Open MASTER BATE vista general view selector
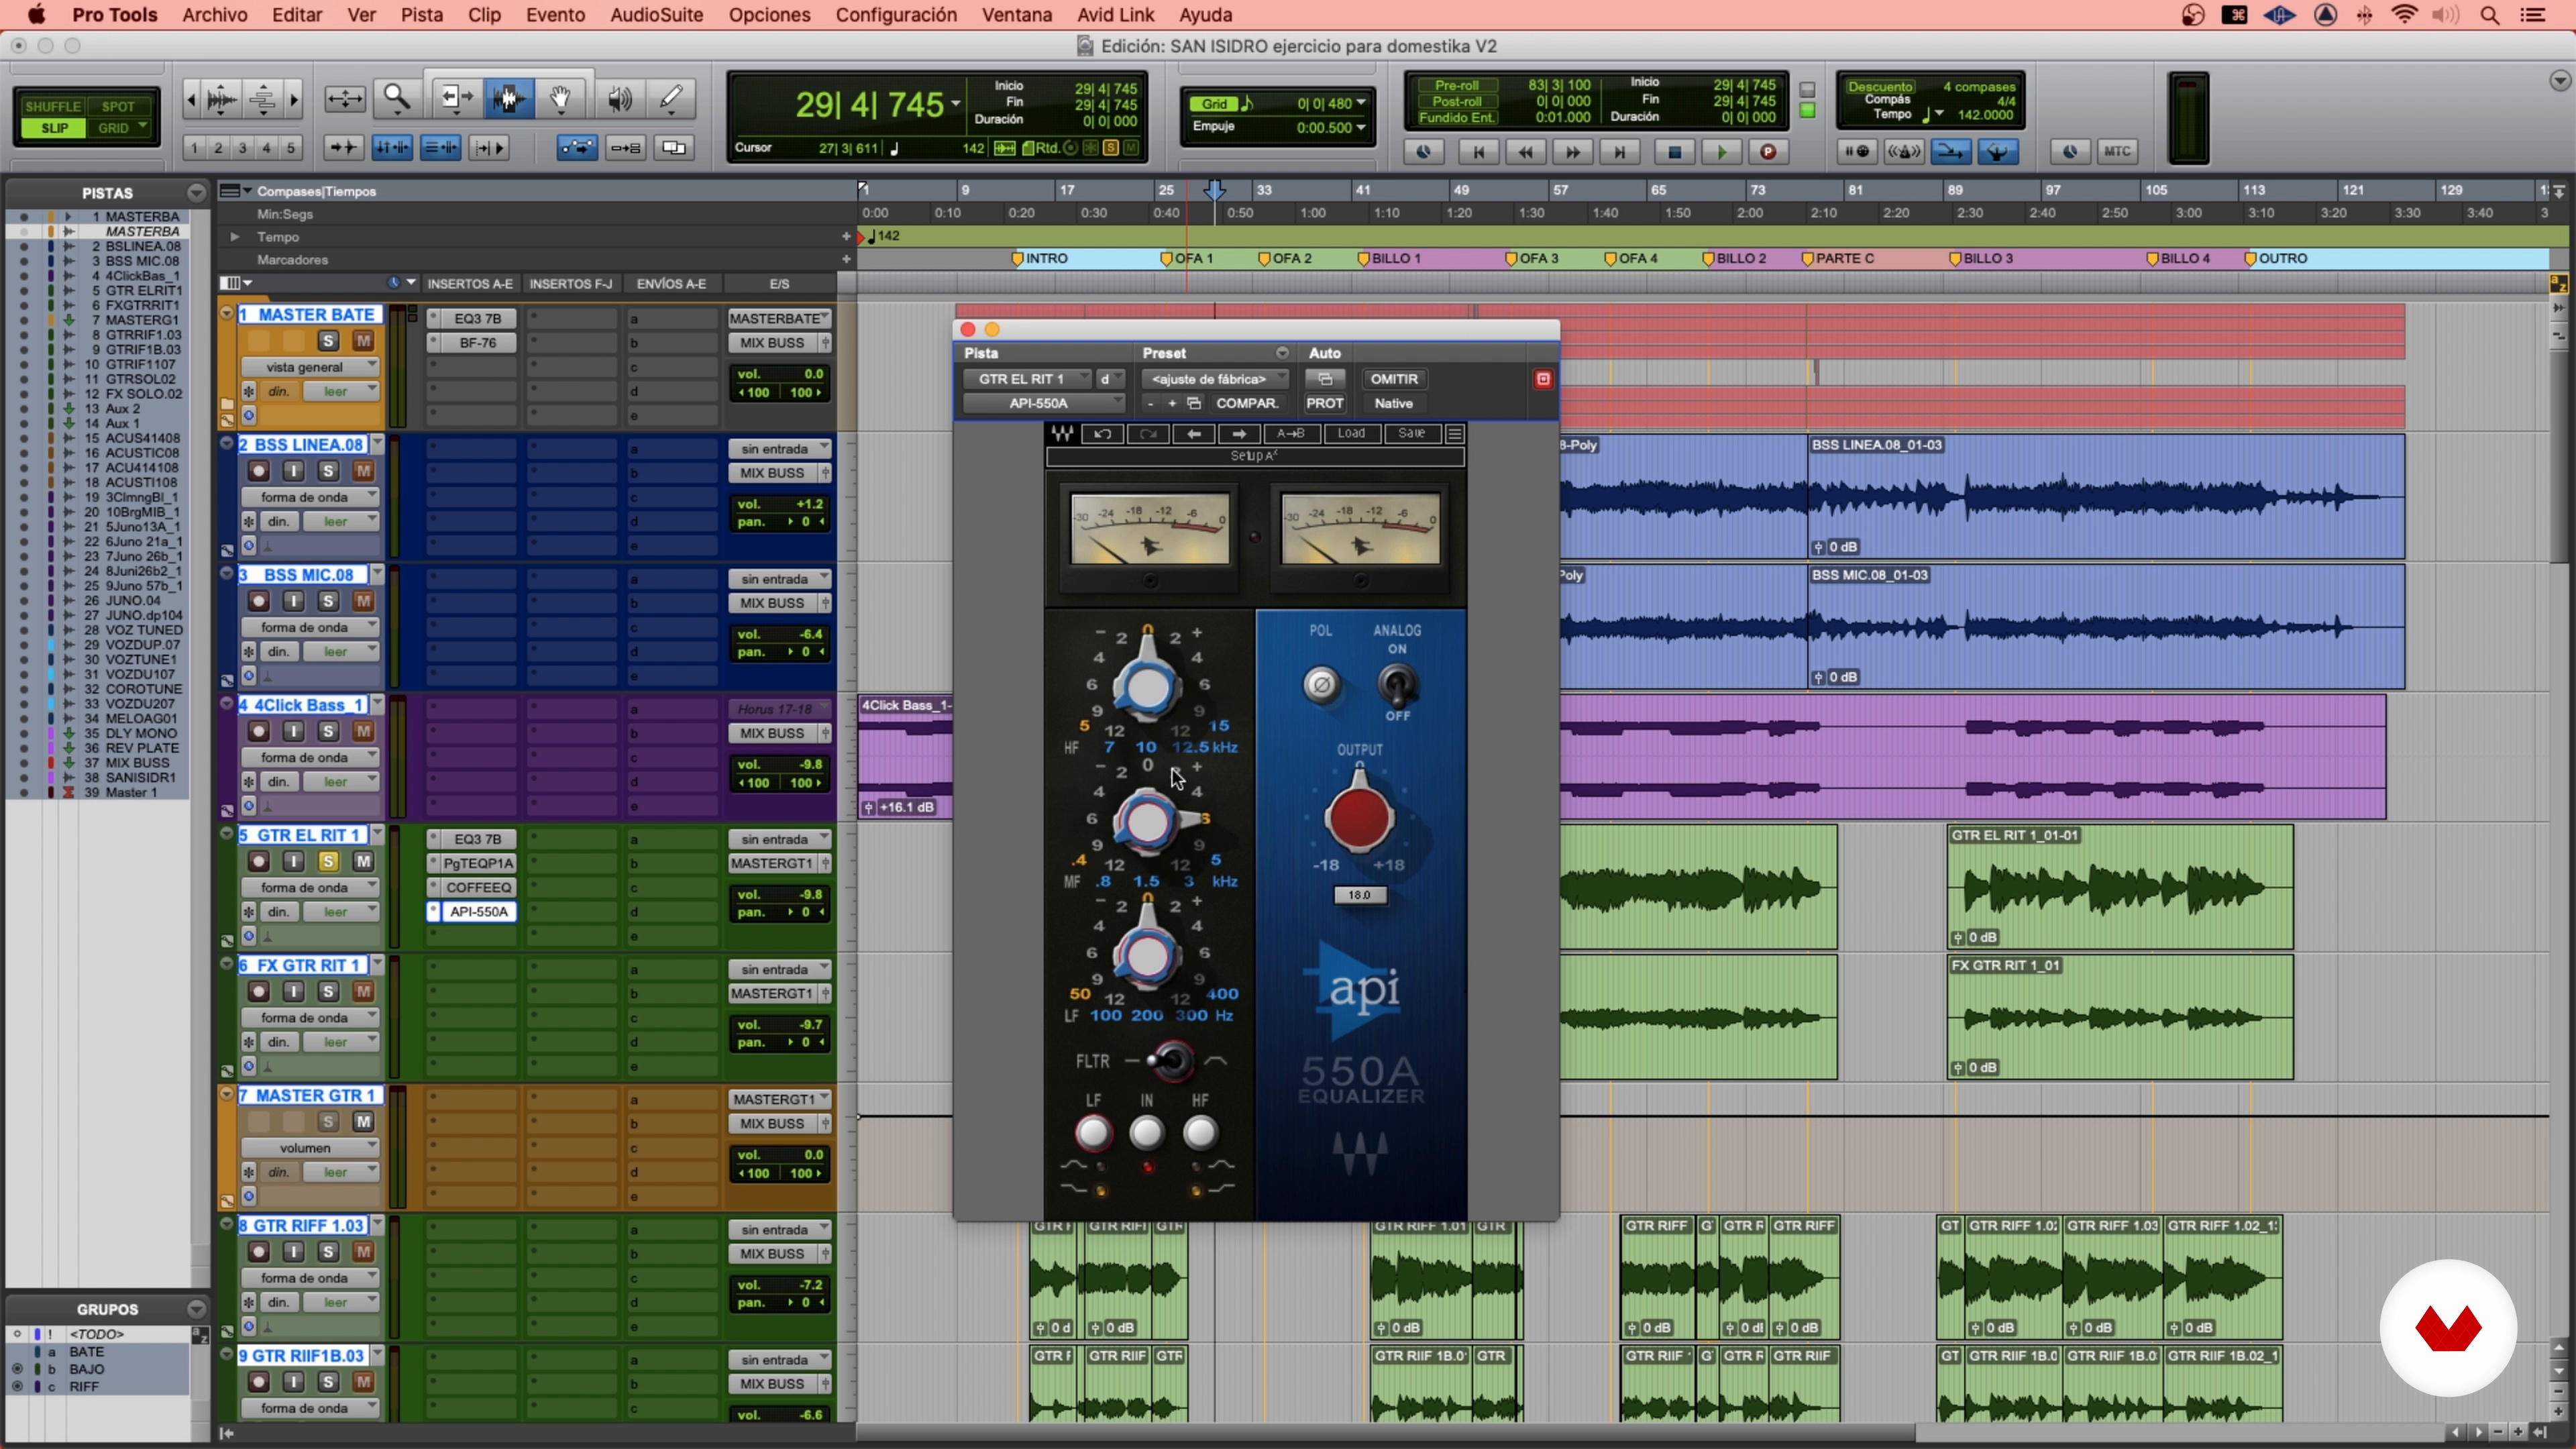 310,367
